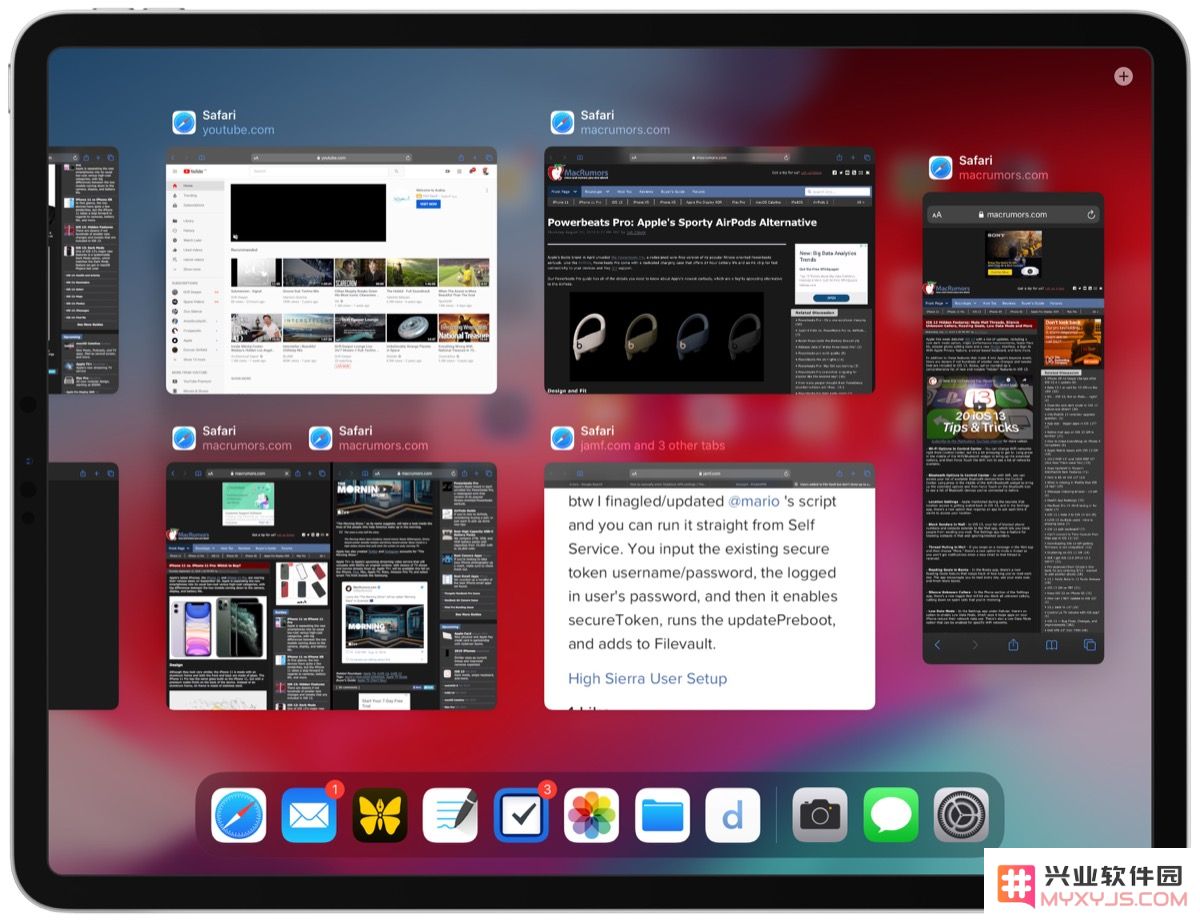The width and height of the screenshot is (1200, 923).
Task: Click the @mario mention link
Action: point(756,501)
